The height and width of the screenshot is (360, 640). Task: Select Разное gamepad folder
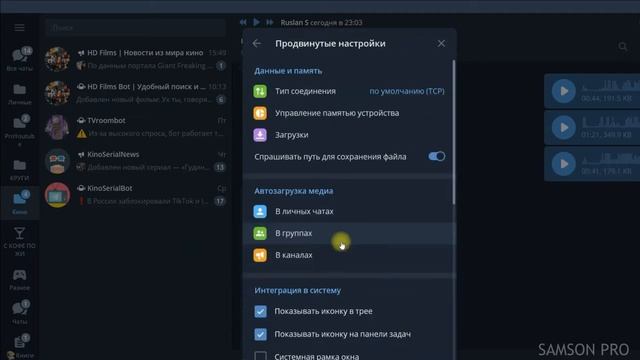point(20,280)
